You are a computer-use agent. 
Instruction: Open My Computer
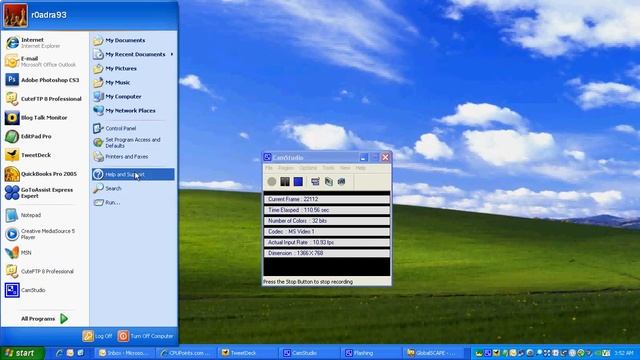[x=133, y=97]
